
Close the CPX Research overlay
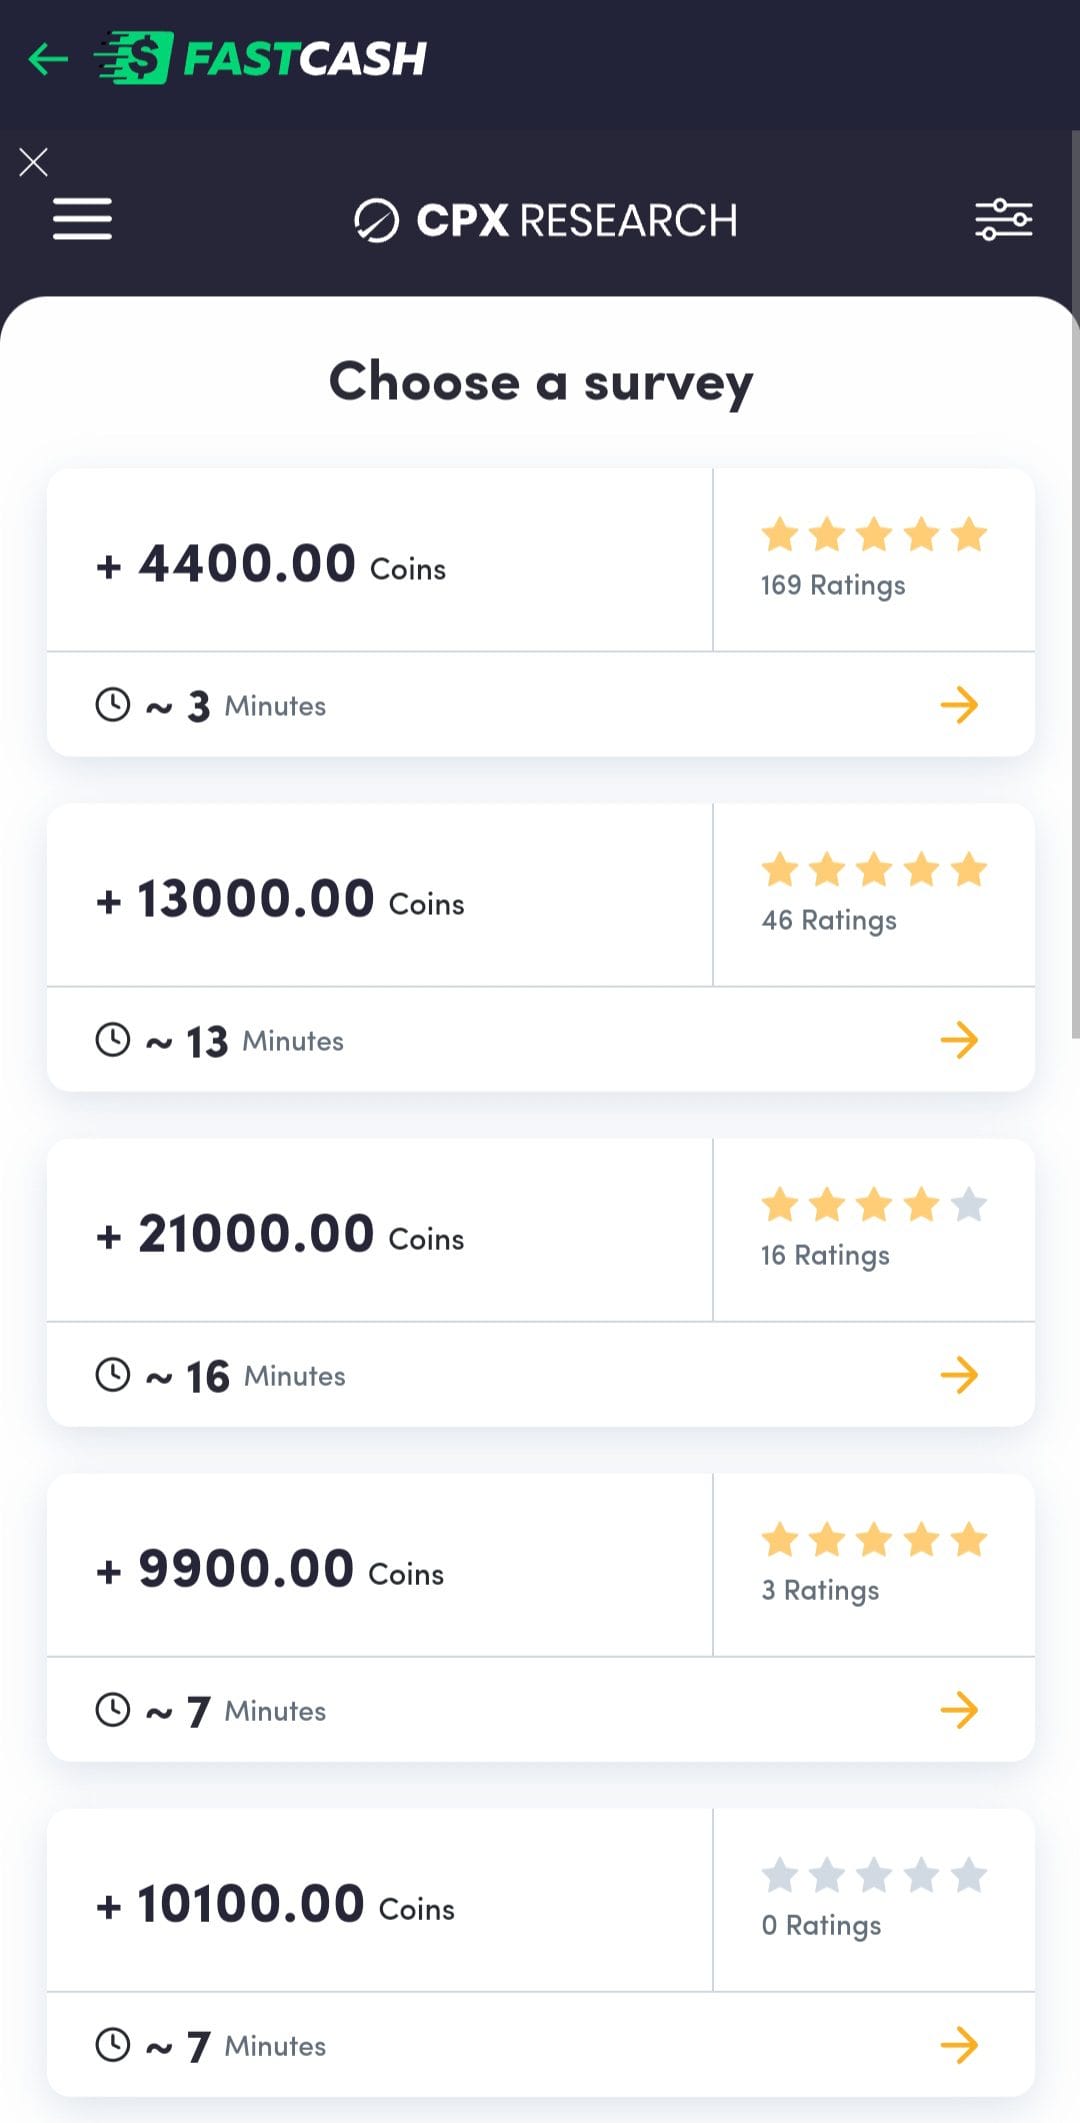tap(33, 162)
